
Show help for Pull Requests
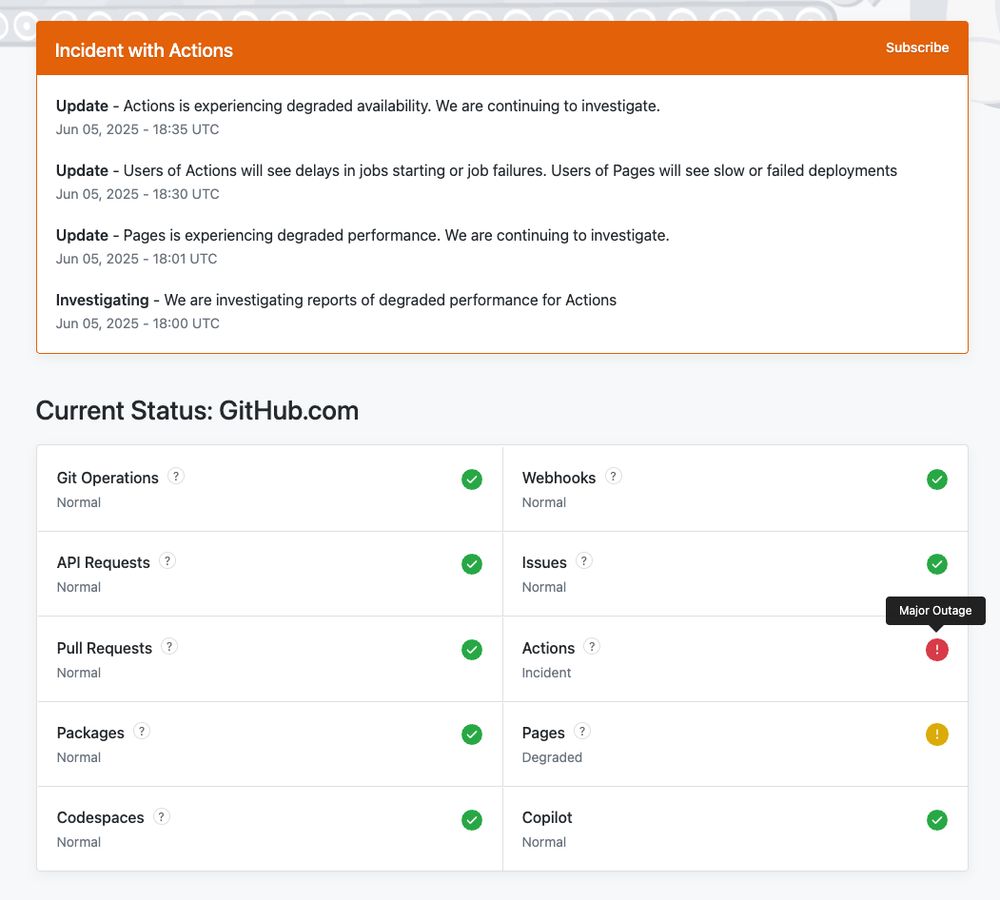click(x=169, y=646)
